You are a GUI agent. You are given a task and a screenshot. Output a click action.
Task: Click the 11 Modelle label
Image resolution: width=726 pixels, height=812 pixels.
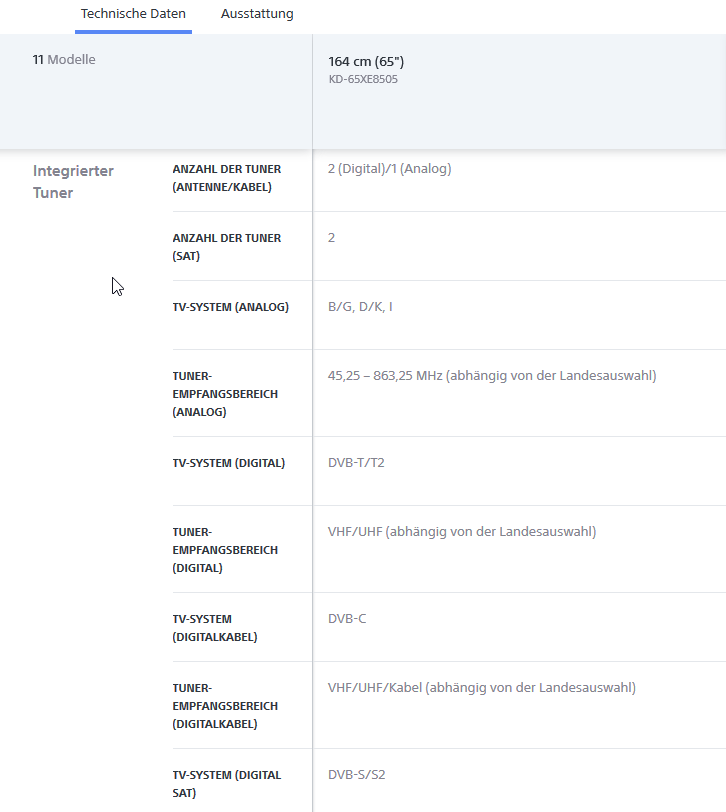click(64, 60)
